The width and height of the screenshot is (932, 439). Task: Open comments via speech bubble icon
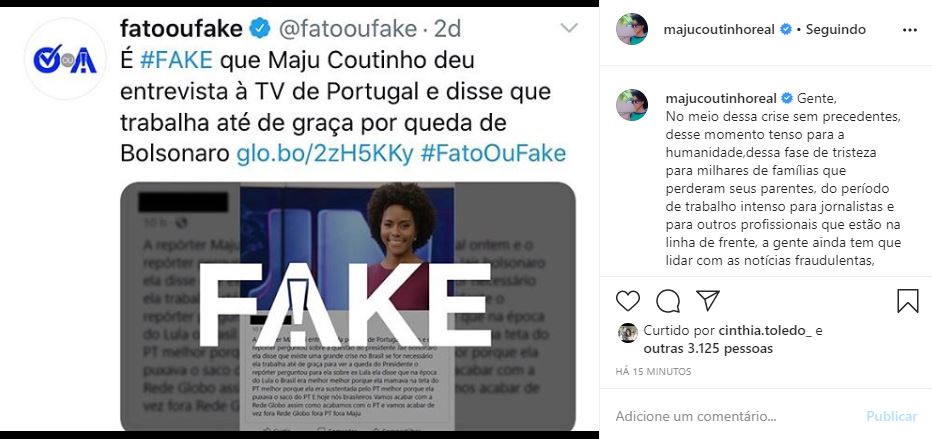[668, 301]
